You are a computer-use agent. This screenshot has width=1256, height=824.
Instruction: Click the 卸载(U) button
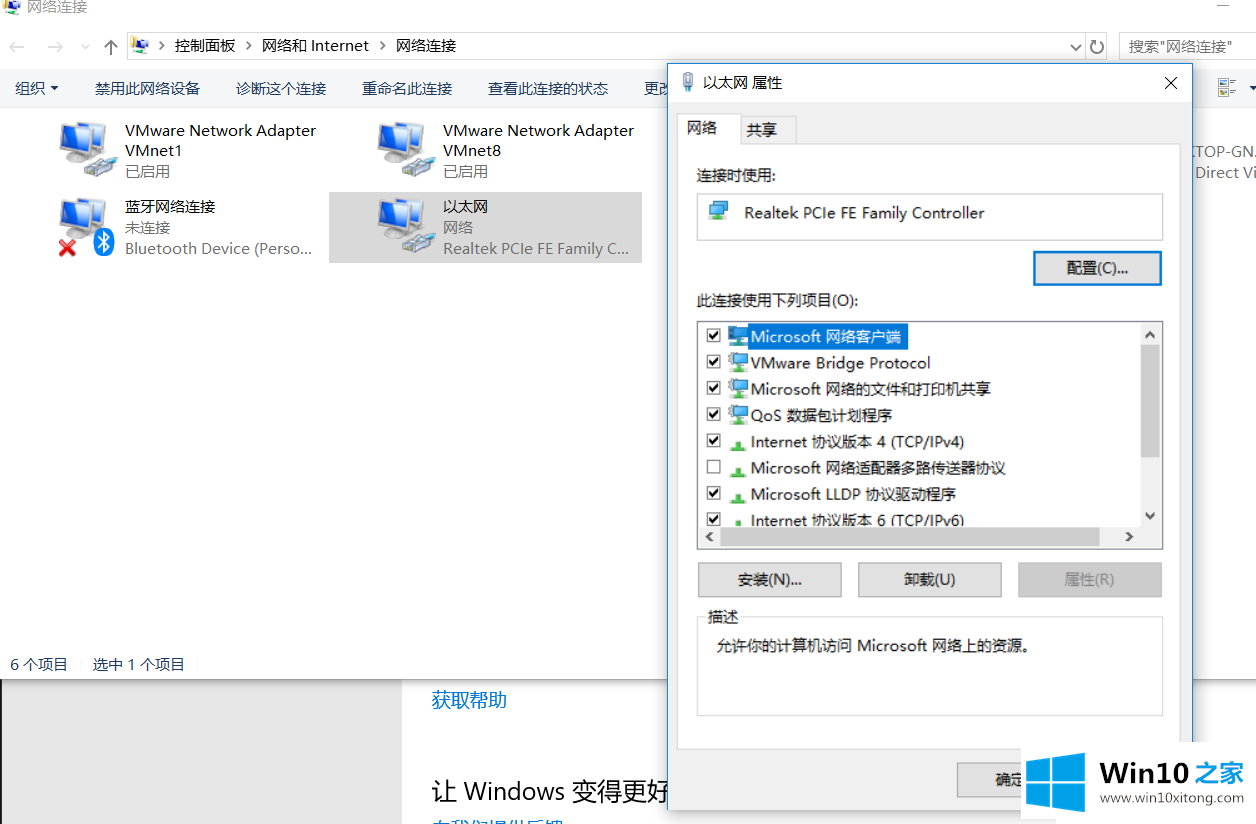930,580
